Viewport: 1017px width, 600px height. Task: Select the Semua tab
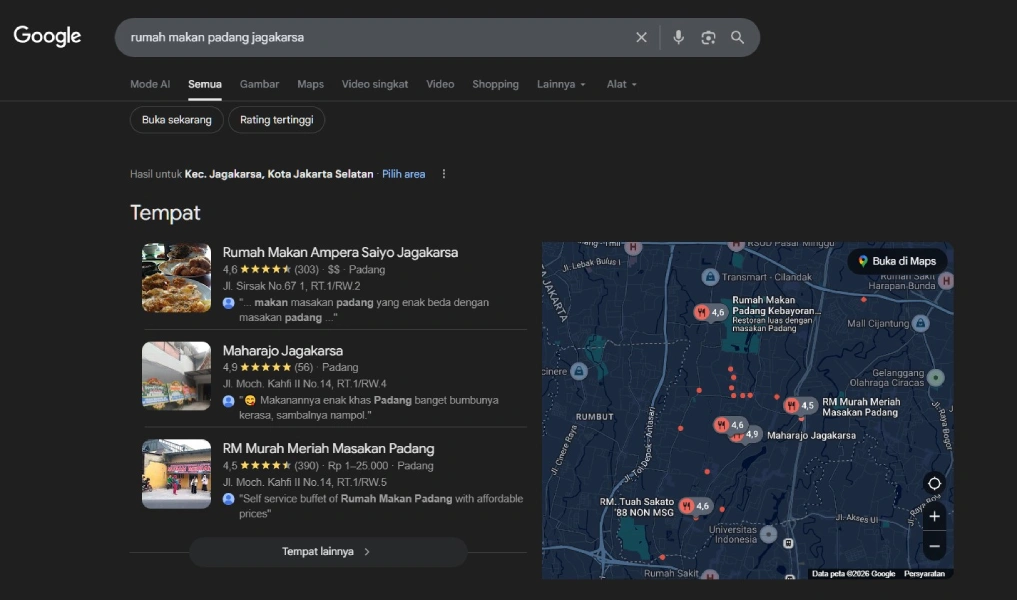[x=205, y=84]
